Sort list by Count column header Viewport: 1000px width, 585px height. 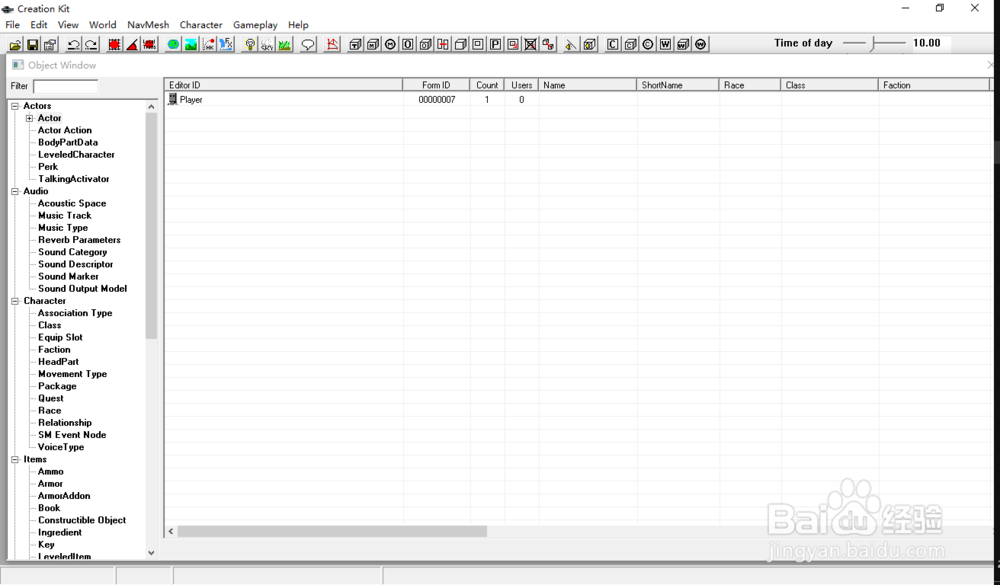tap(487, 85)
